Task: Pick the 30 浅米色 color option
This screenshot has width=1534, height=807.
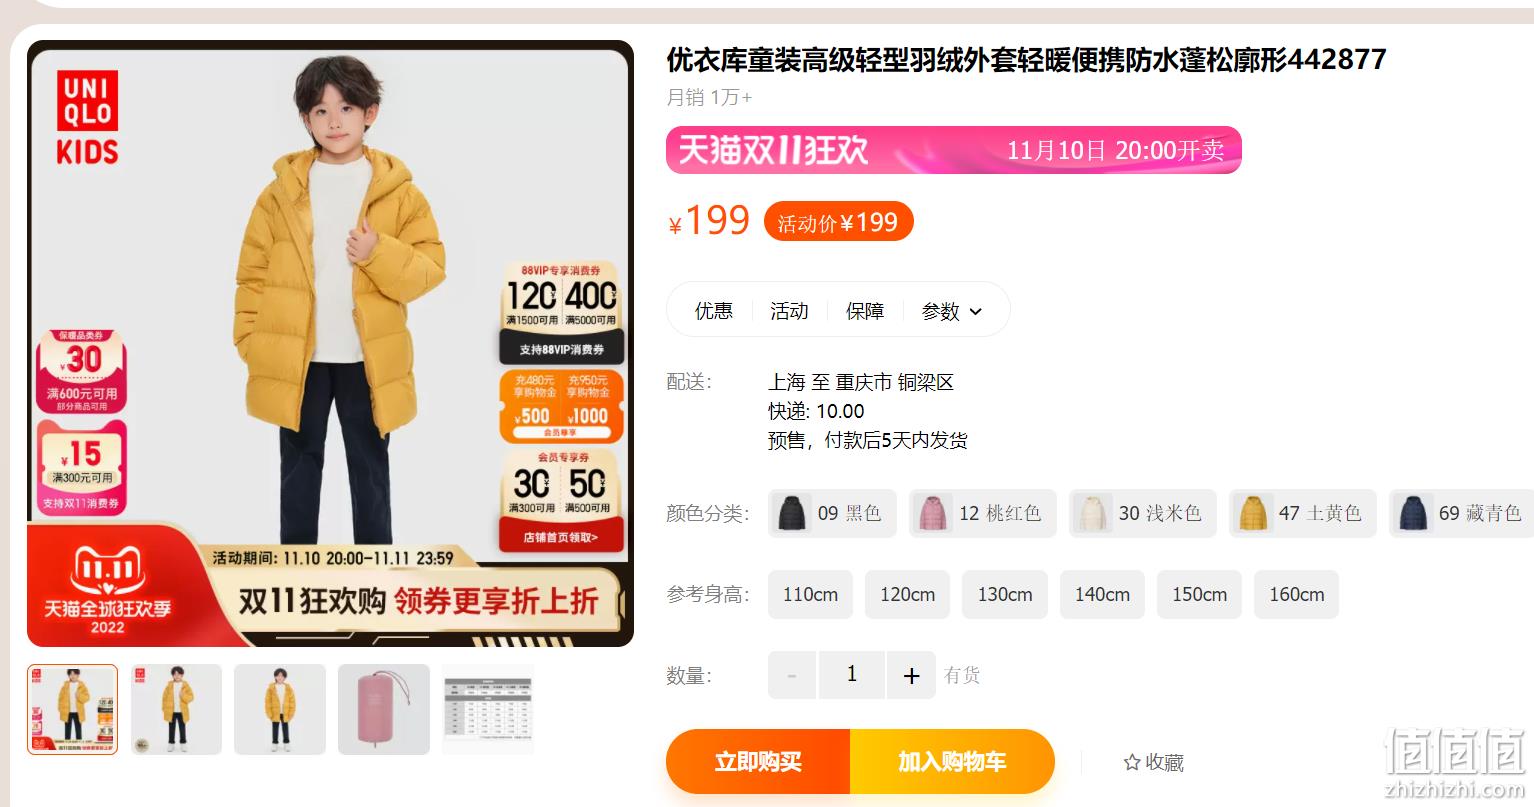Action: point(1142,514)
